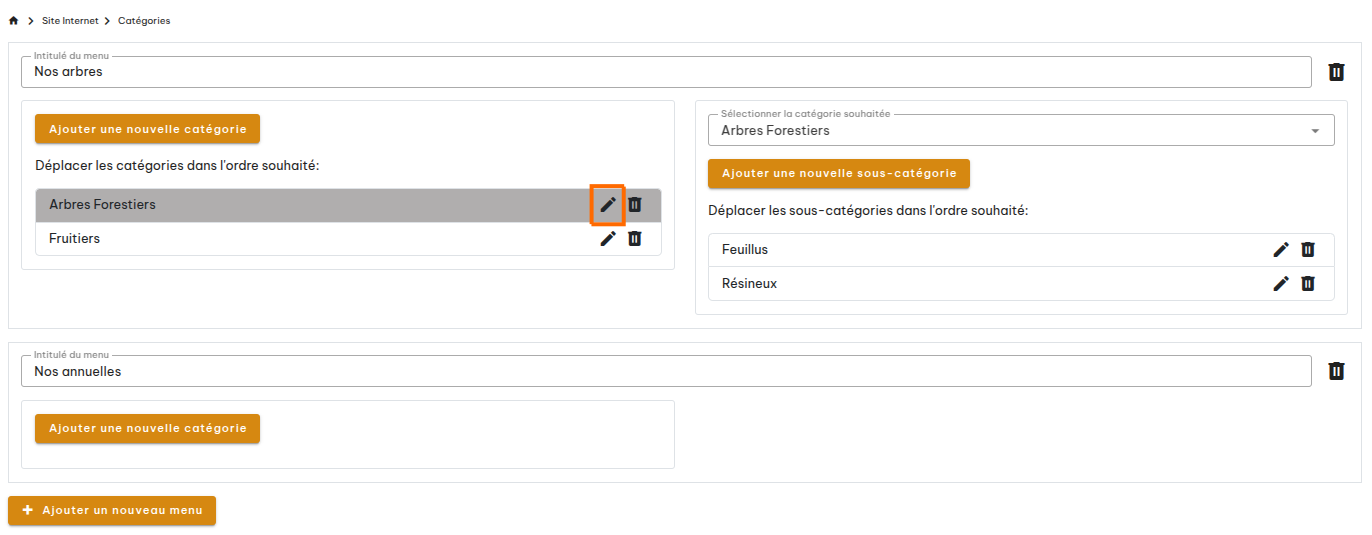
Task: Click Ajouter une nouvelle sous-catégorie
Action: pyautogui.click(x=838, y=173)
